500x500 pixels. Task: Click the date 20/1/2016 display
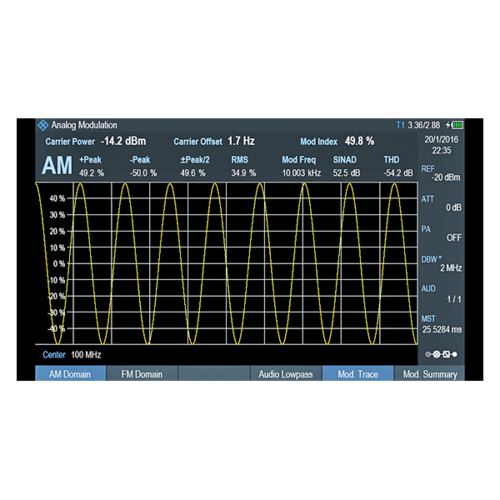pyautogui.click(x=441, y=140)
